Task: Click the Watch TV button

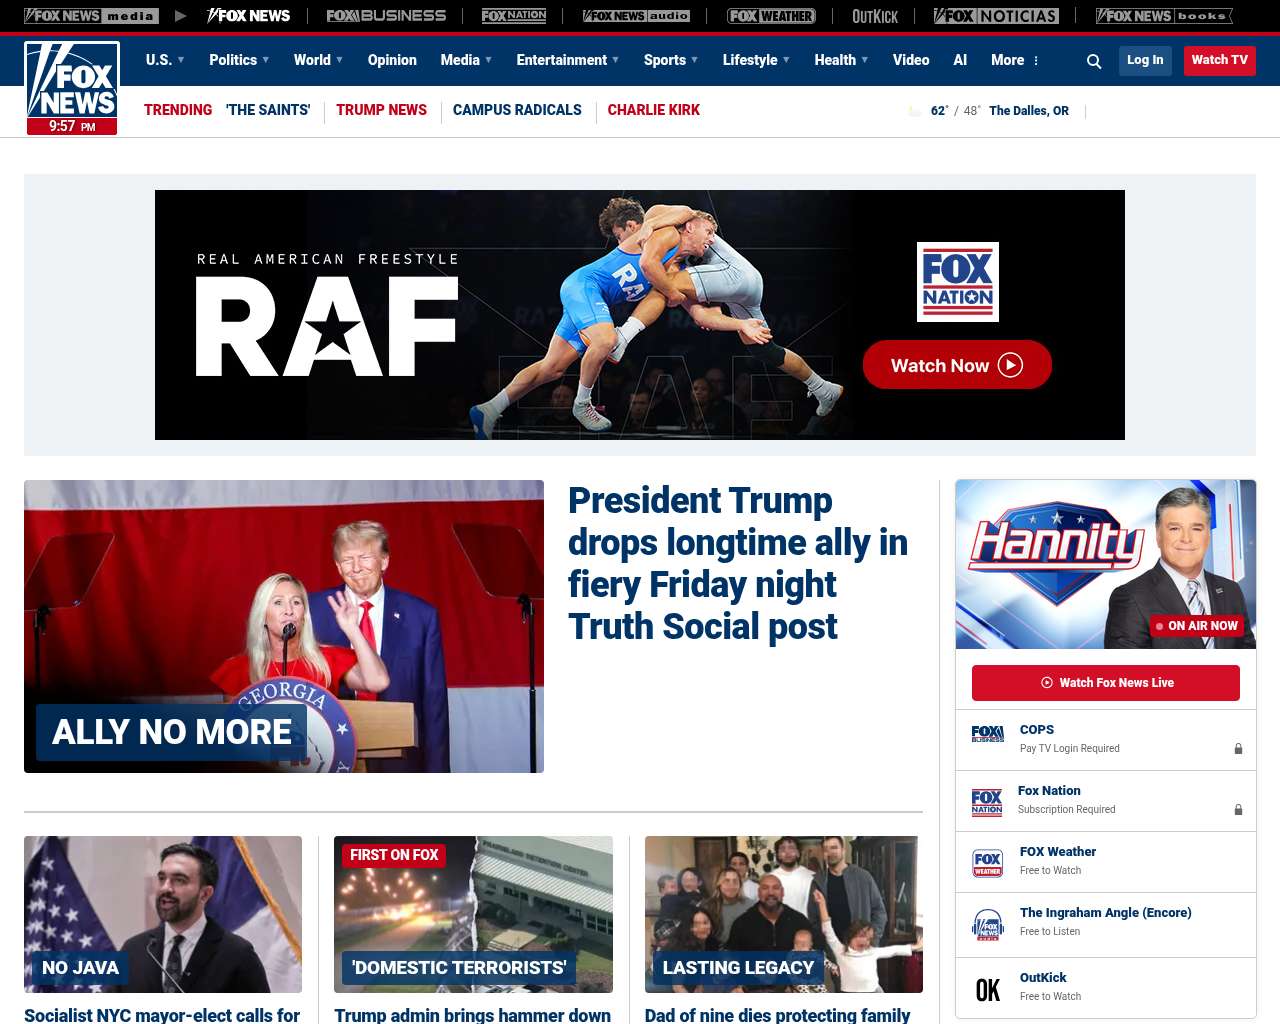Action: pos(1220,60)
